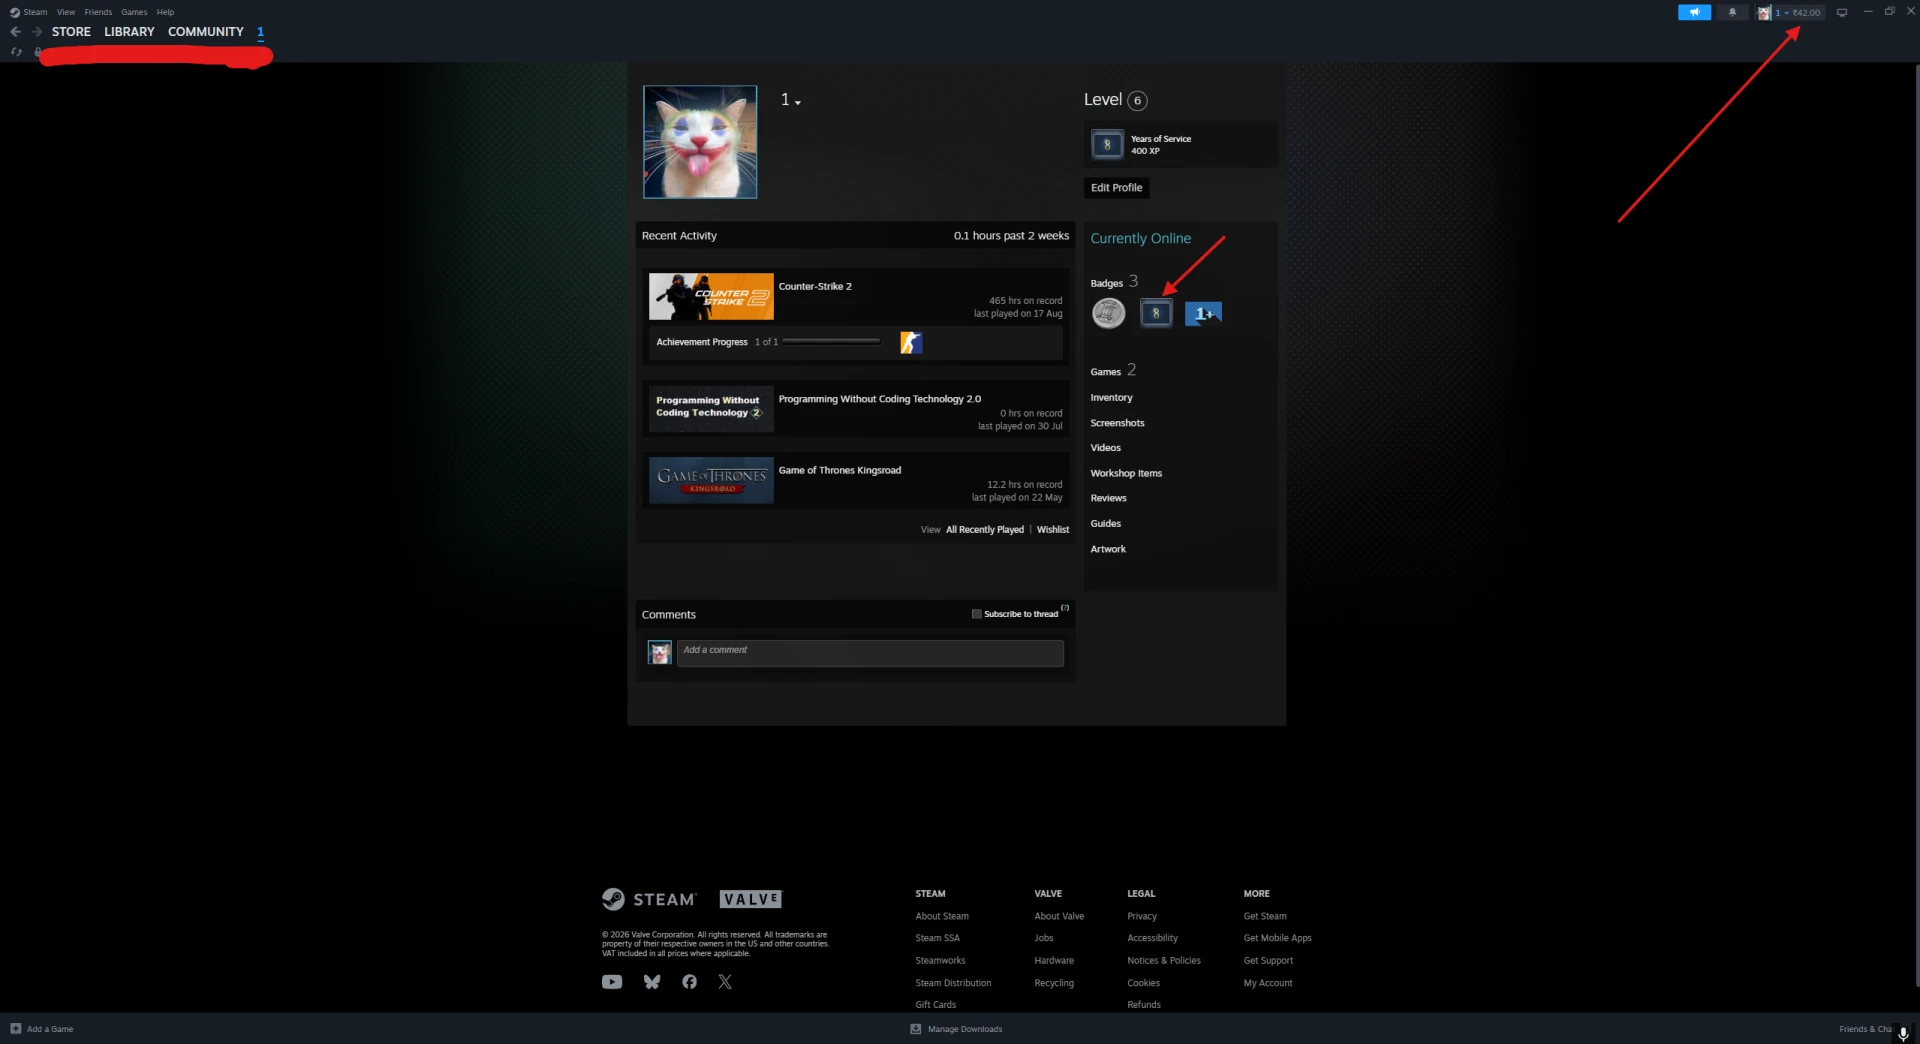
Task: Click the Valve logo in the footer
Action: [751, 899]
